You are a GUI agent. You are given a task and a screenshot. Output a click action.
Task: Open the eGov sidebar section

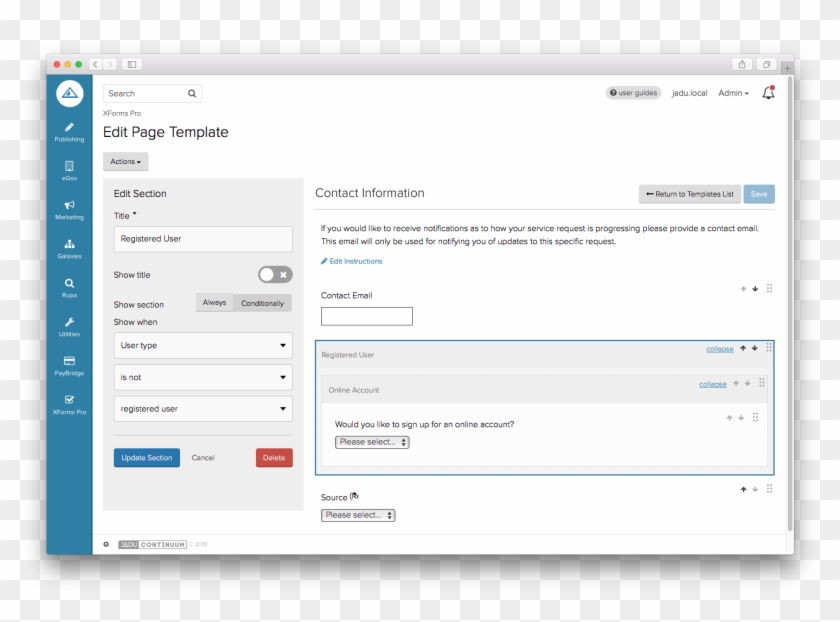point(69,170)
